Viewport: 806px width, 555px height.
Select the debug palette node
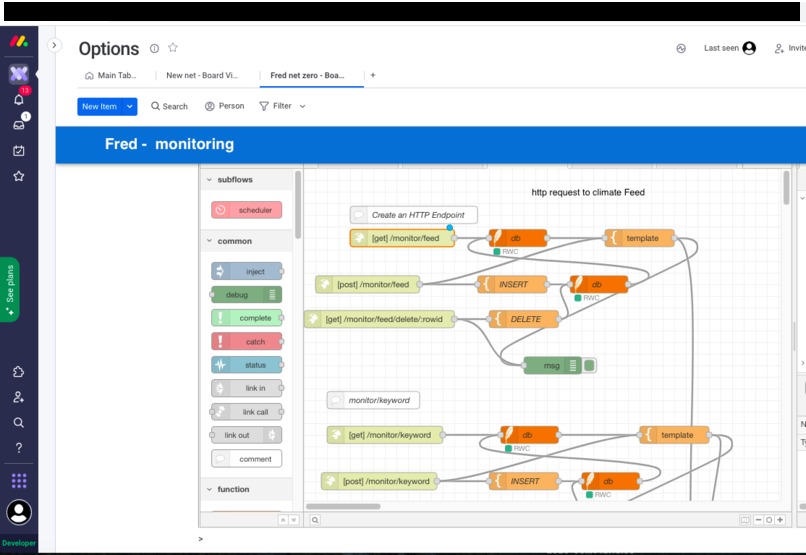pyautogui.click(x=246, y=294)
